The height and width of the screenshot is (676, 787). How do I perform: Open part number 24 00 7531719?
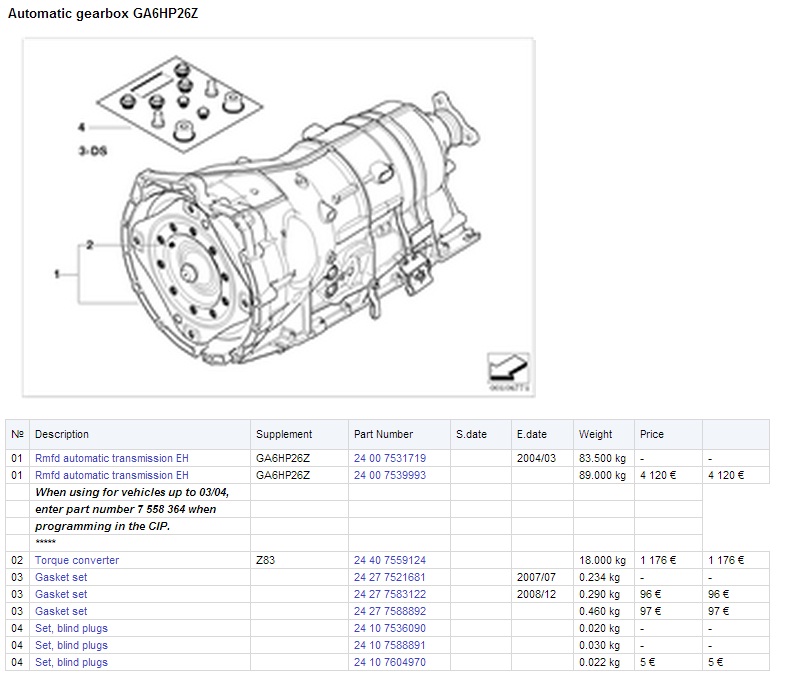pos(389,458)
